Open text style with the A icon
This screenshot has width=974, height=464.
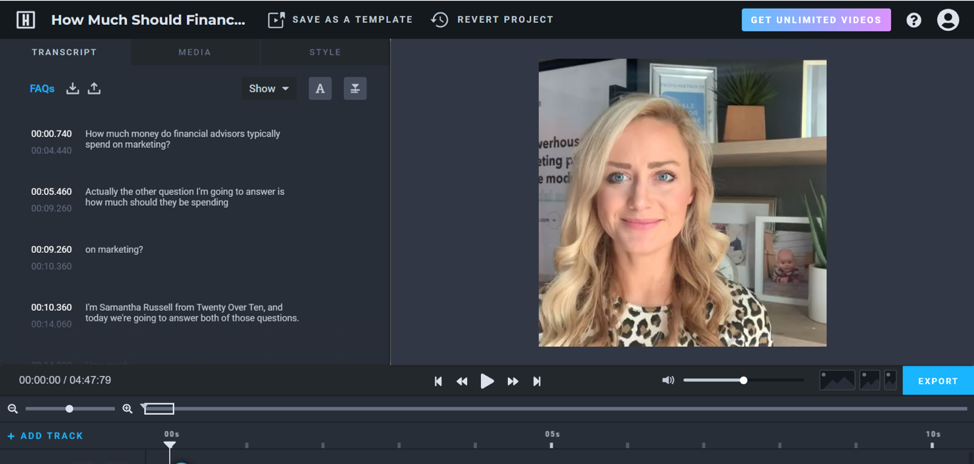(x=320, y=89)
